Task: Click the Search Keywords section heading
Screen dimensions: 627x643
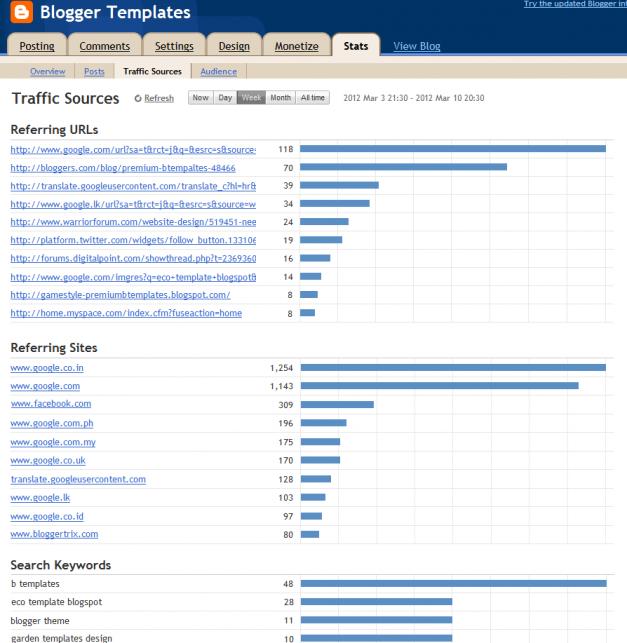Action: [x=61, y=565]
